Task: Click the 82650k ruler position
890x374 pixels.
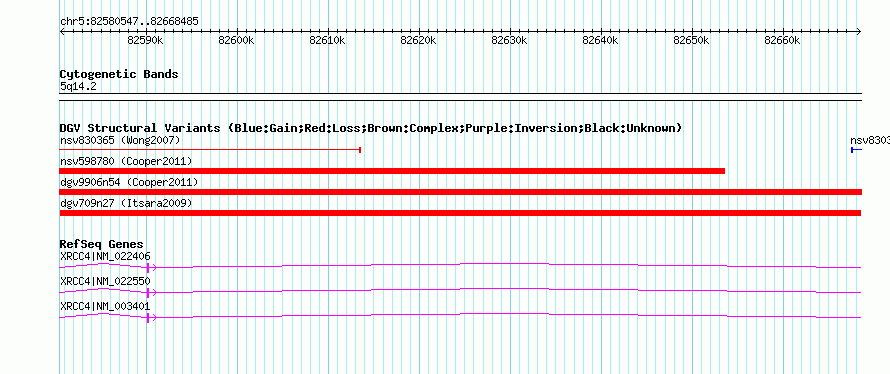Action: click(x=692, y=40)
